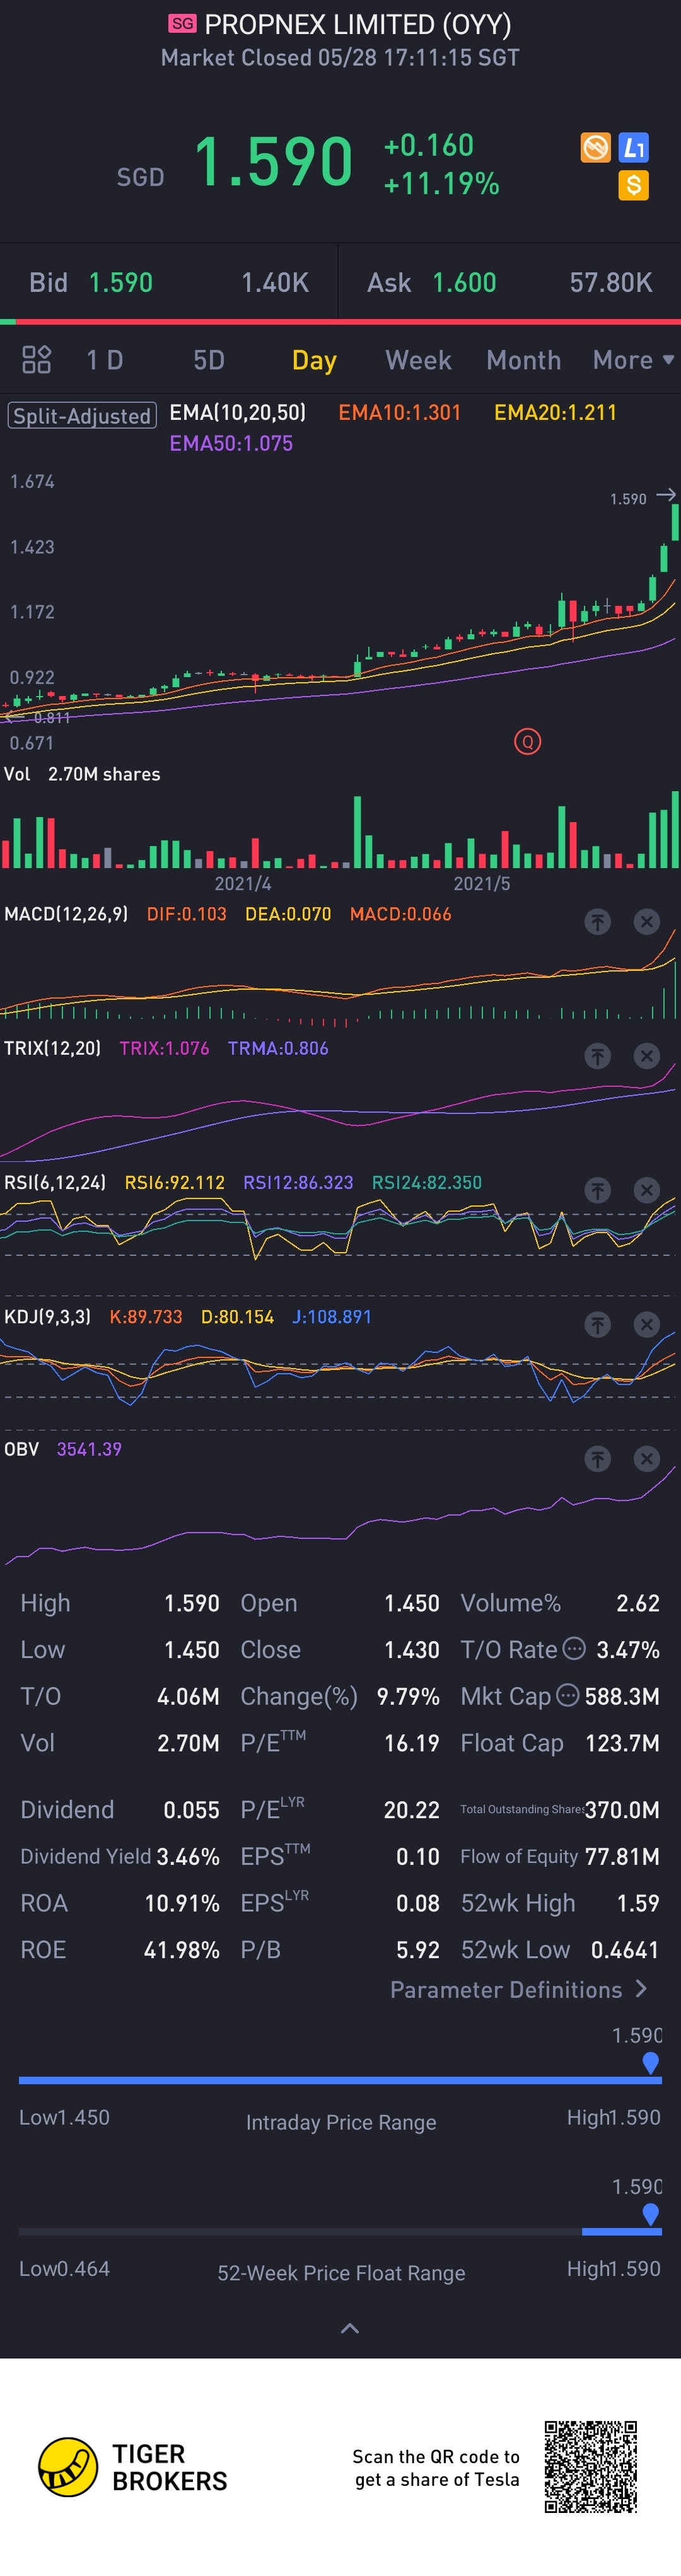
Task: Tap the arrow beside 1.590 chart label
Action: (666, 495)
